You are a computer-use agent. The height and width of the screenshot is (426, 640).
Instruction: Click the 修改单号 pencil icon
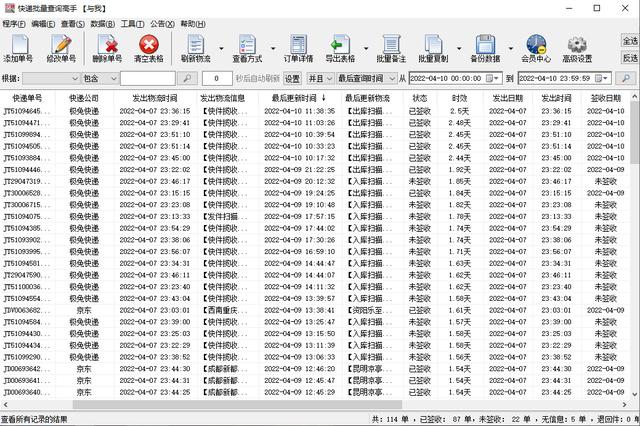point(61,48)
